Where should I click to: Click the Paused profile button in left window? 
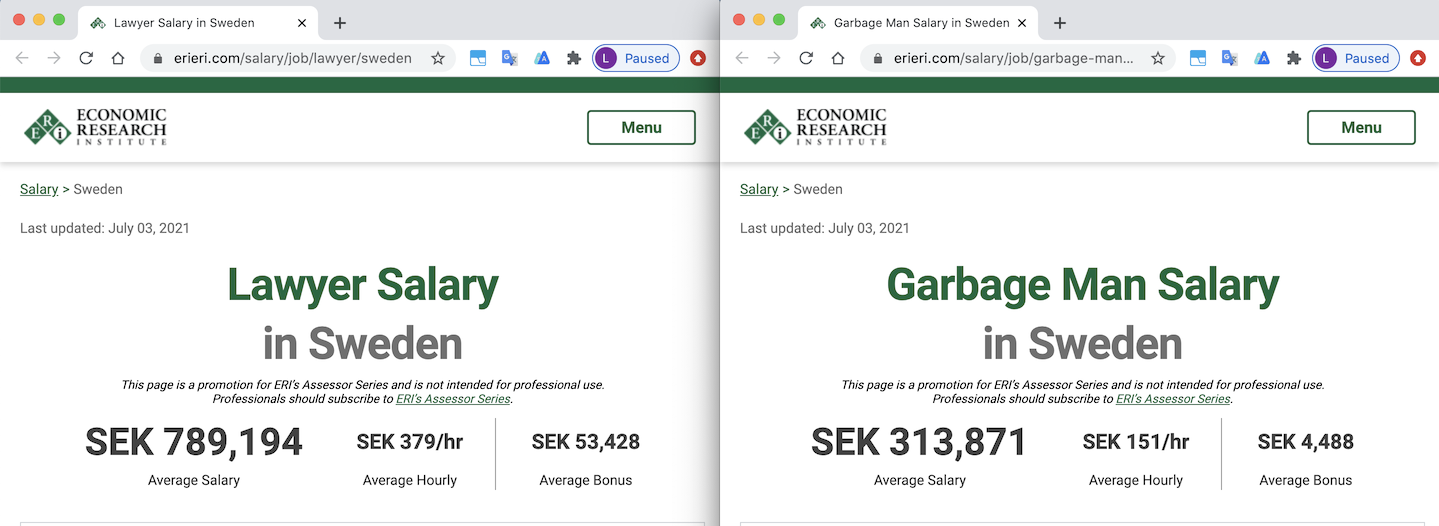tap(636, 58)
